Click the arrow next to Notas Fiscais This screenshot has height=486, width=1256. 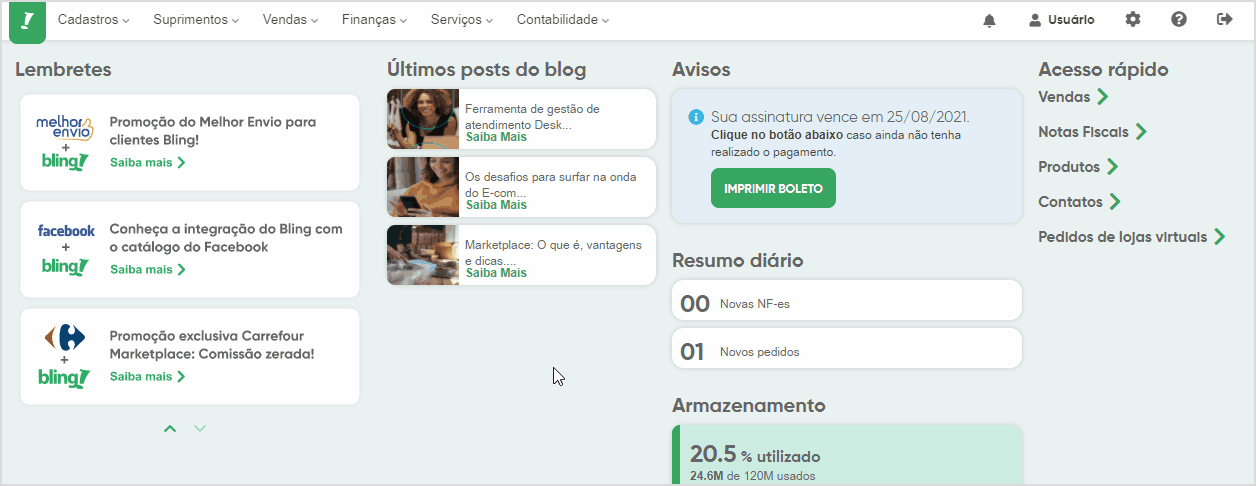1141,132
